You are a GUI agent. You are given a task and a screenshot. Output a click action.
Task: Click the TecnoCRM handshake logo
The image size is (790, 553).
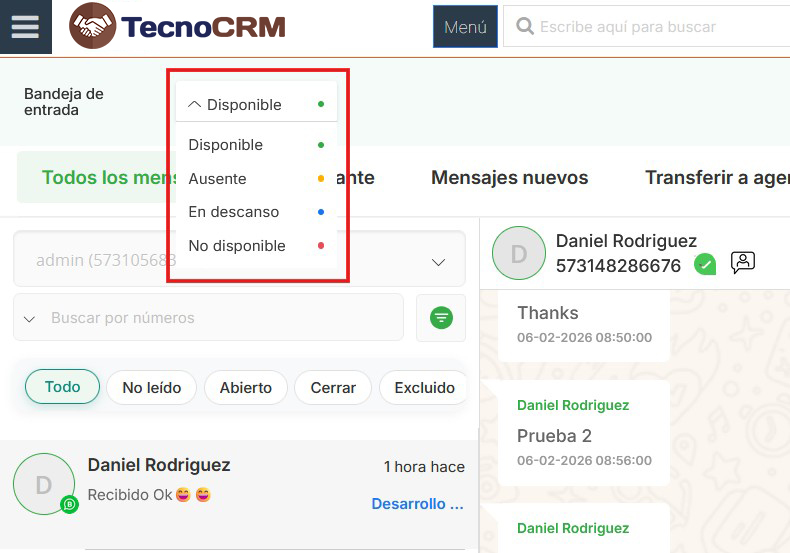point(93,27)
